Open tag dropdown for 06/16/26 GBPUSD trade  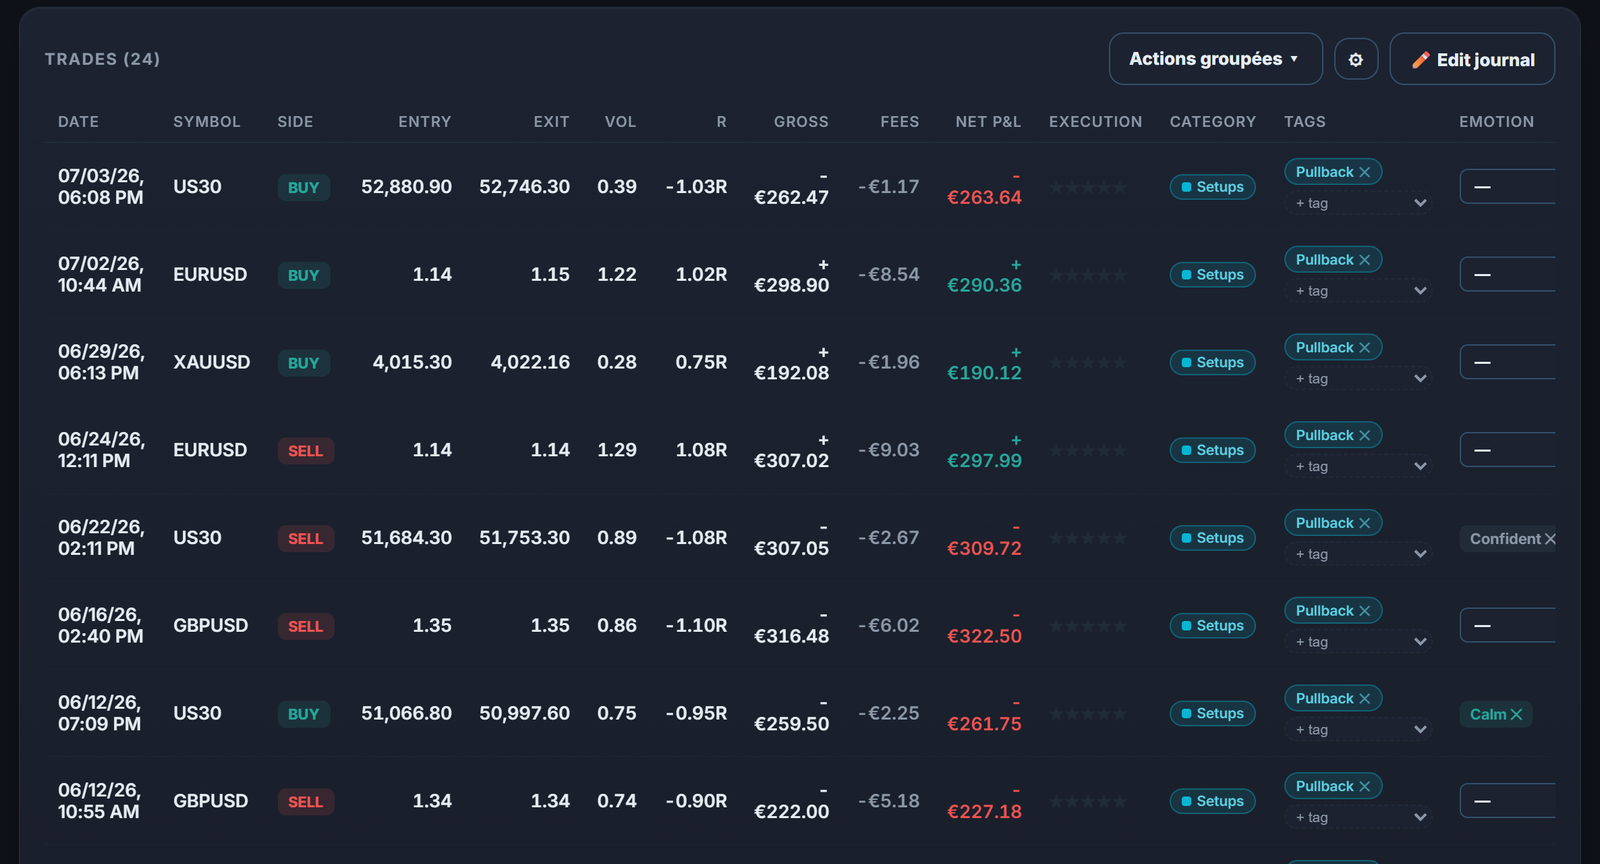tap(1358, 642)
